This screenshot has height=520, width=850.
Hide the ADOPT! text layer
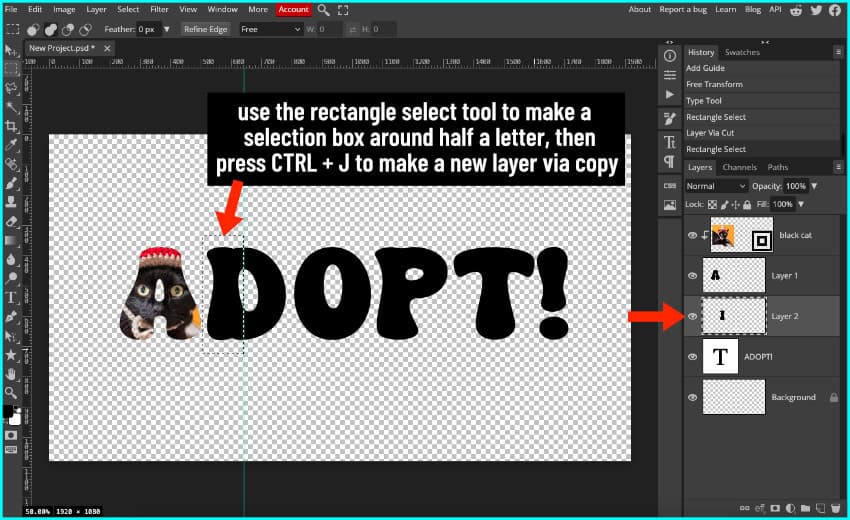pyautogui.click(x=692, y=357)
